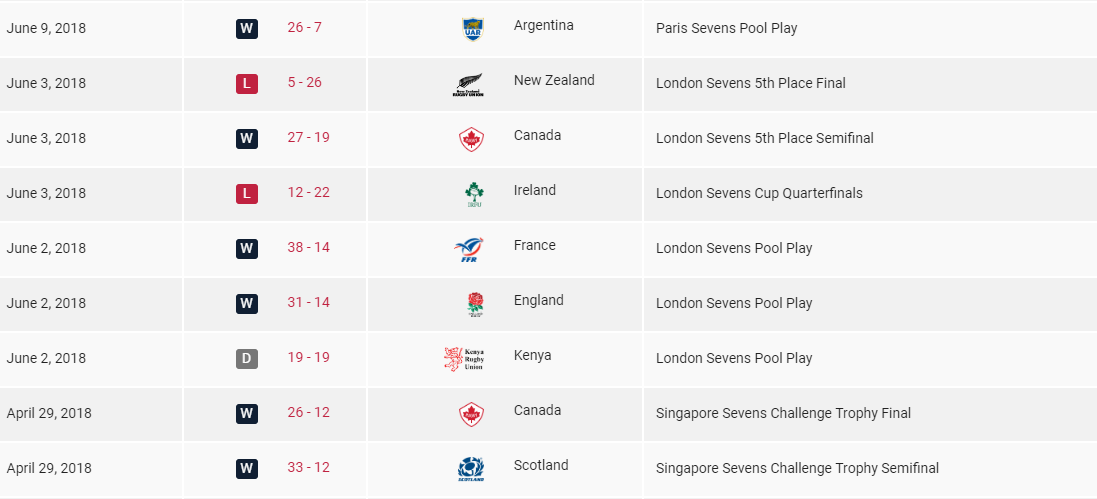This screenshot has width=1097, height=499.
Task: Select the England team name
Action: [x=538, y=300]
